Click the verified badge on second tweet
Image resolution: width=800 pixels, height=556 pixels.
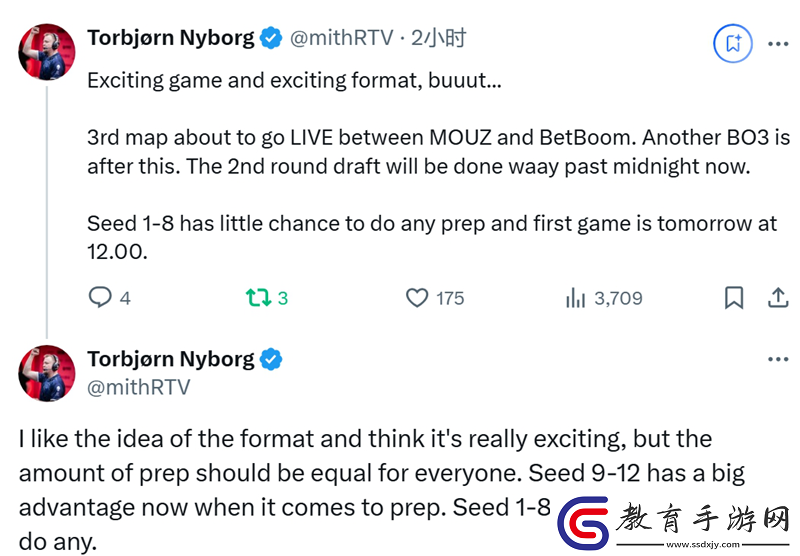[271, 359]
